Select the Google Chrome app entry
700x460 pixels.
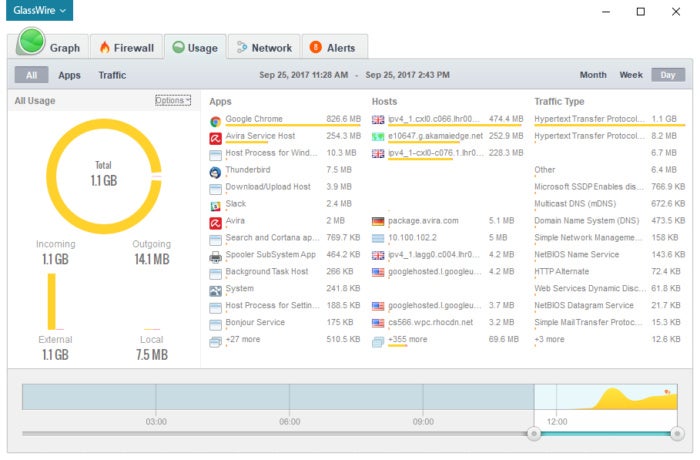tap(254, 119)
